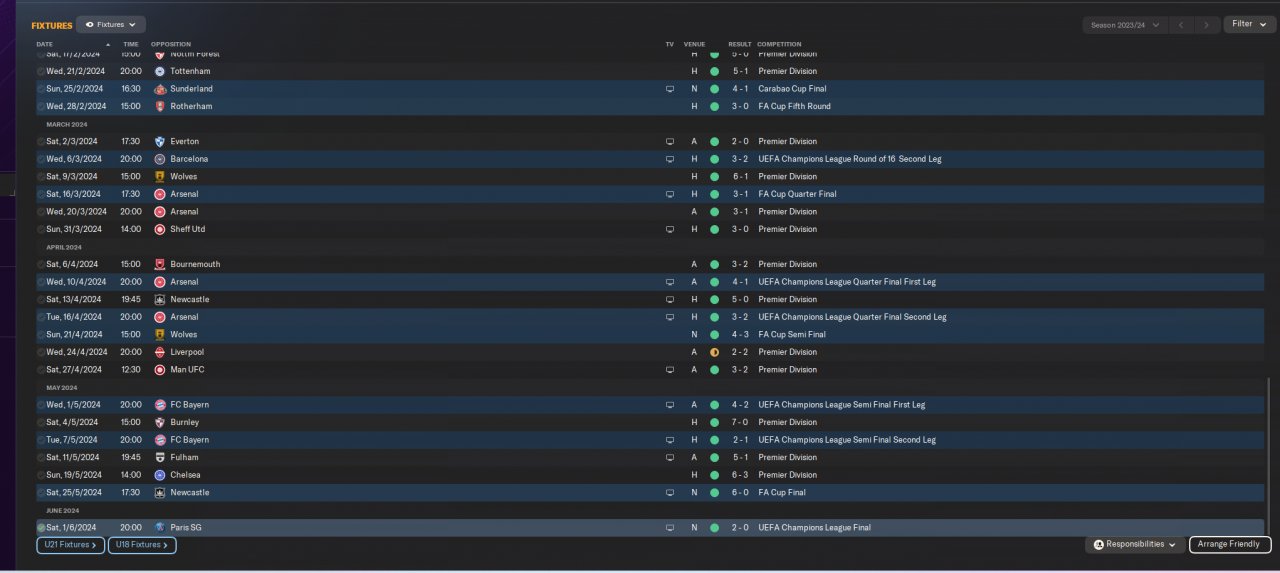This screenshot has width=1280, height=573.
Task: Click the FA Cup Semi Final competition text
Action: pos(792,334)
